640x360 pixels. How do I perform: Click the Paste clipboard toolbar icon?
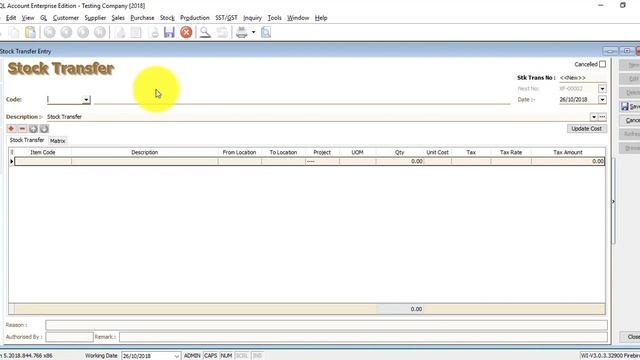pyautogui.click(x=30, y=32)
